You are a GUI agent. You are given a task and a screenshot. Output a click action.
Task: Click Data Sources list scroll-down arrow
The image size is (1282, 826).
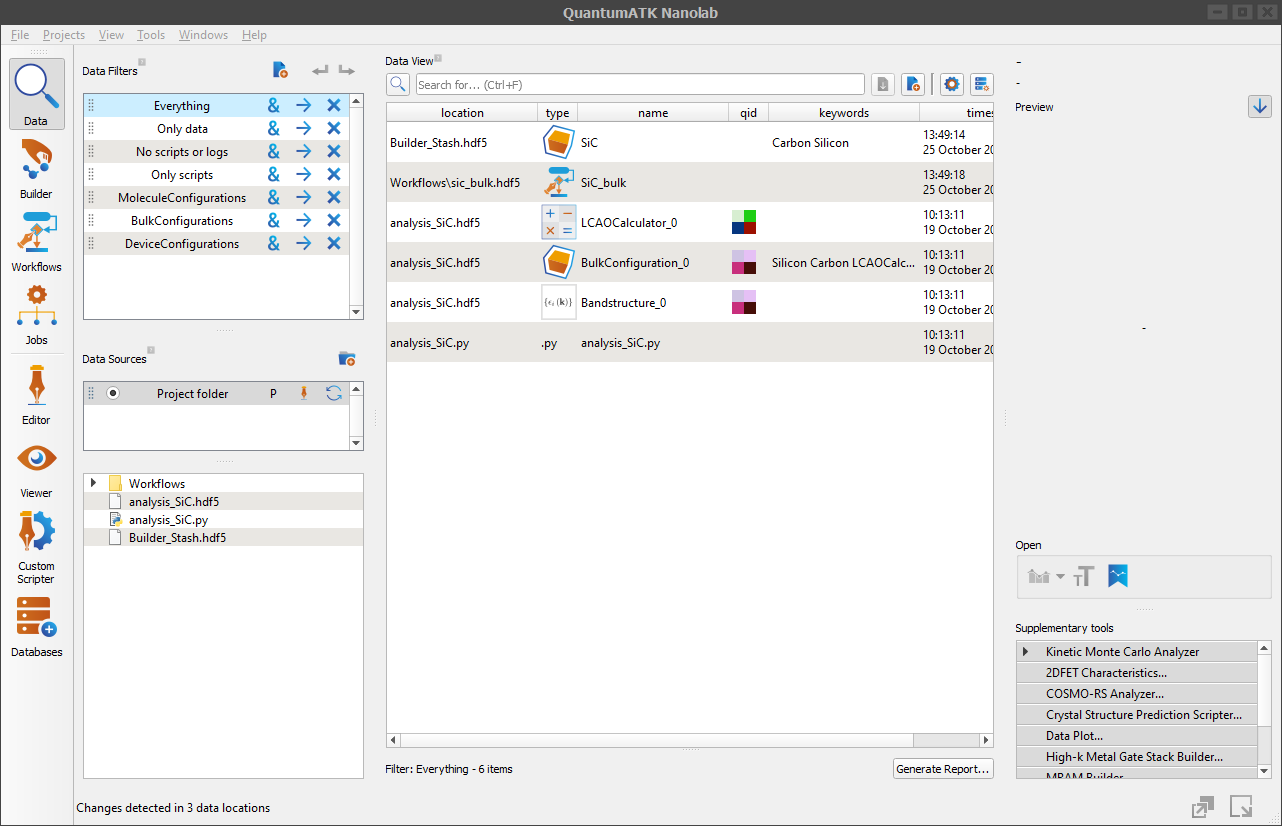click(357, 443)
